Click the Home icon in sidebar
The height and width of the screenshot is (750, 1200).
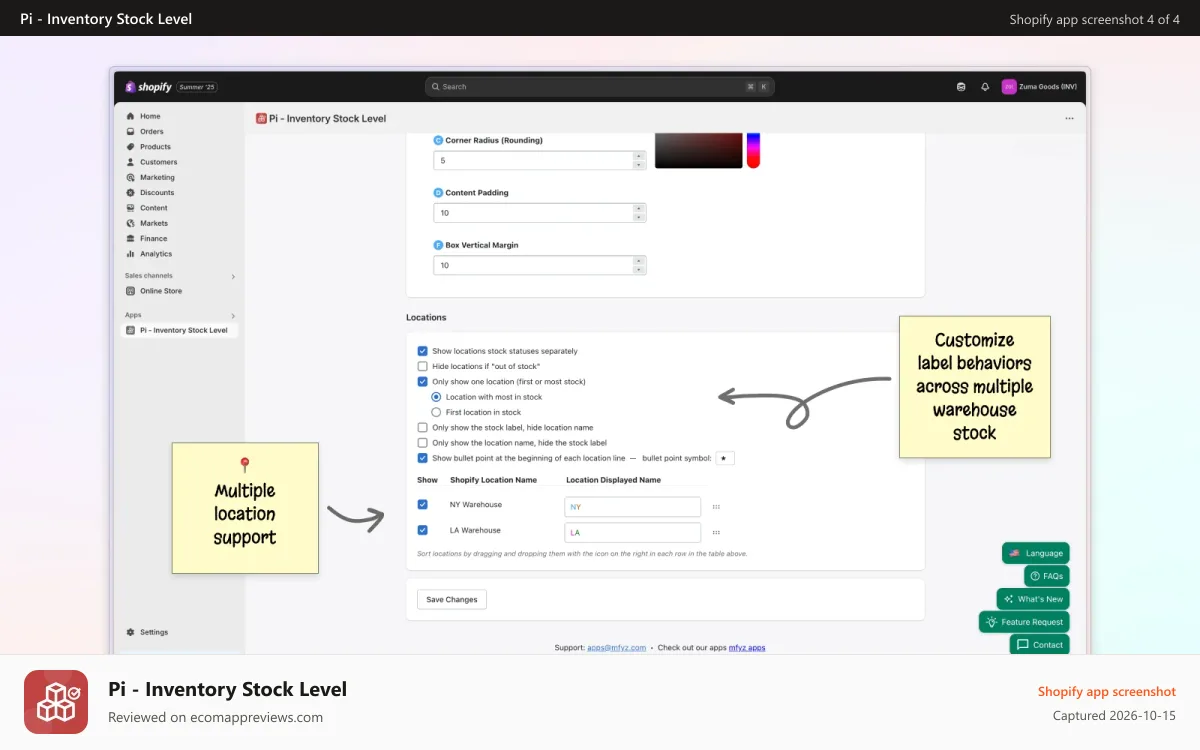(x=131, y=116)
